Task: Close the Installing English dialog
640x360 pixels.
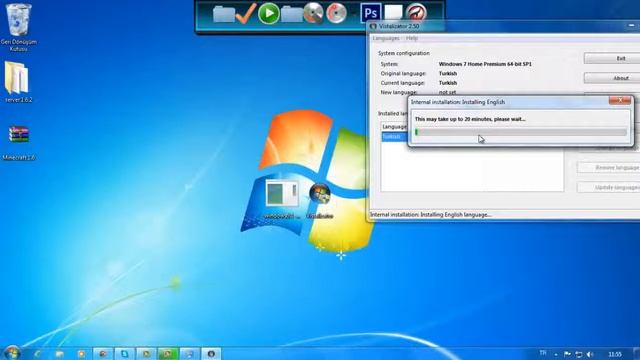Action: pos(620,100)
